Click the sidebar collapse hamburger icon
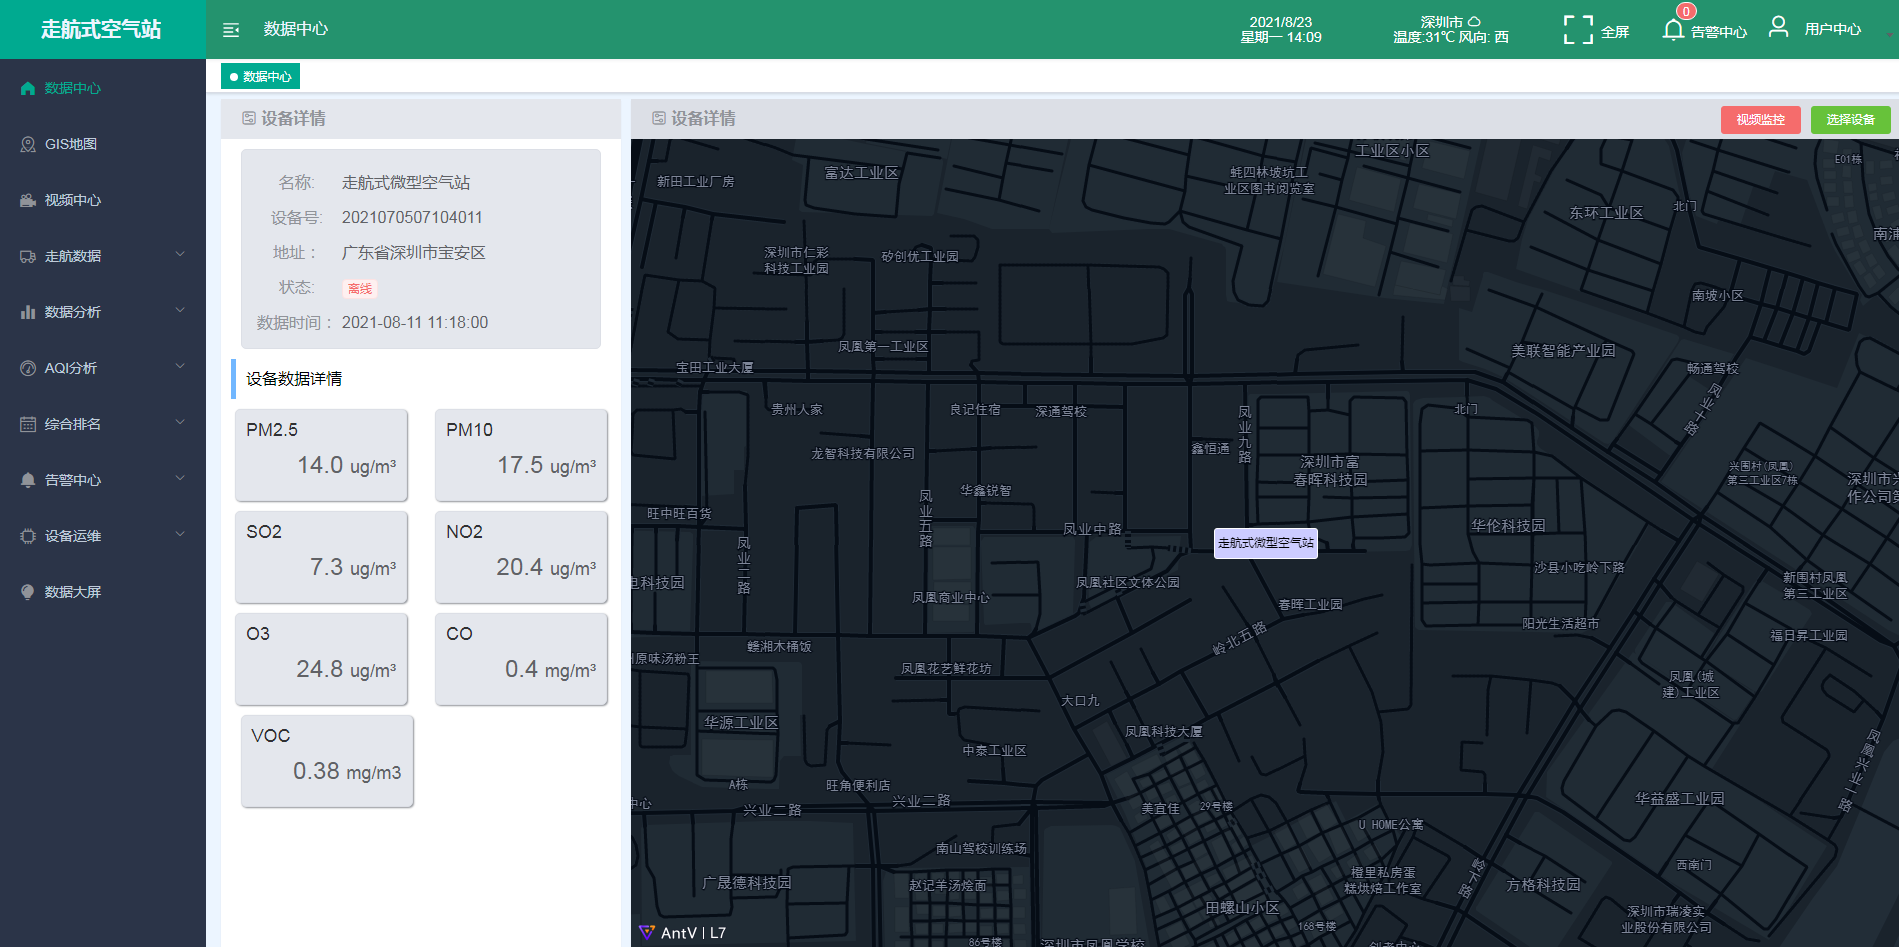 tap(231, 30)
